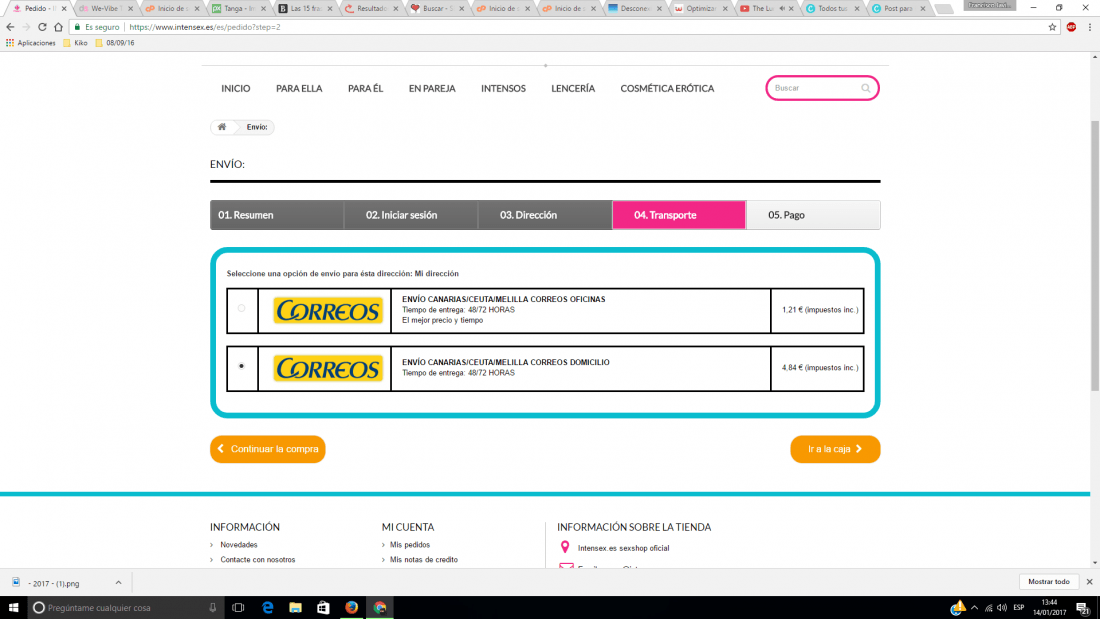
Task: Click browser home icon
Action: coord(58,27)
